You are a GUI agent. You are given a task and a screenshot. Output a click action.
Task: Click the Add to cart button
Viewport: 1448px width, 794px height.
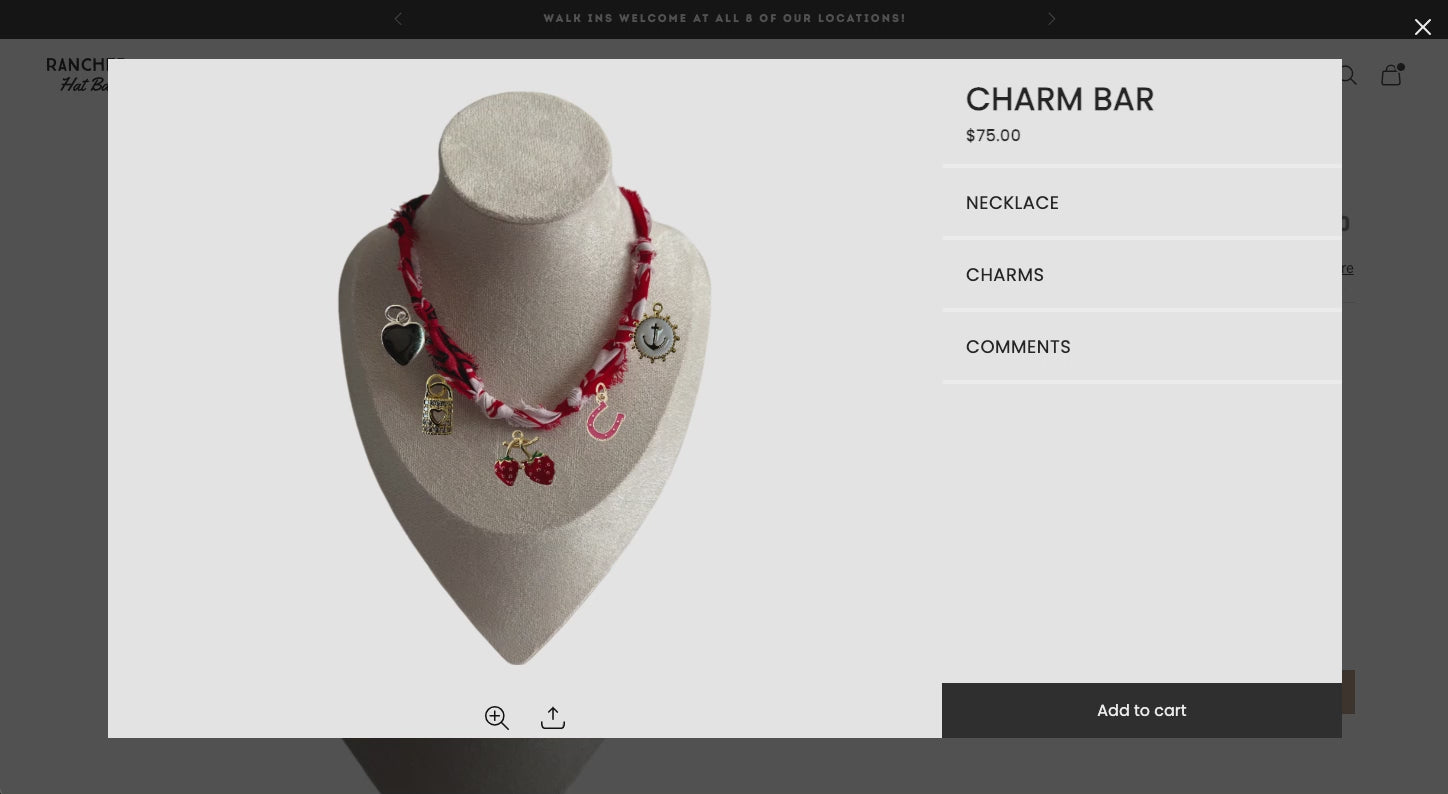tap(1142, 710)
